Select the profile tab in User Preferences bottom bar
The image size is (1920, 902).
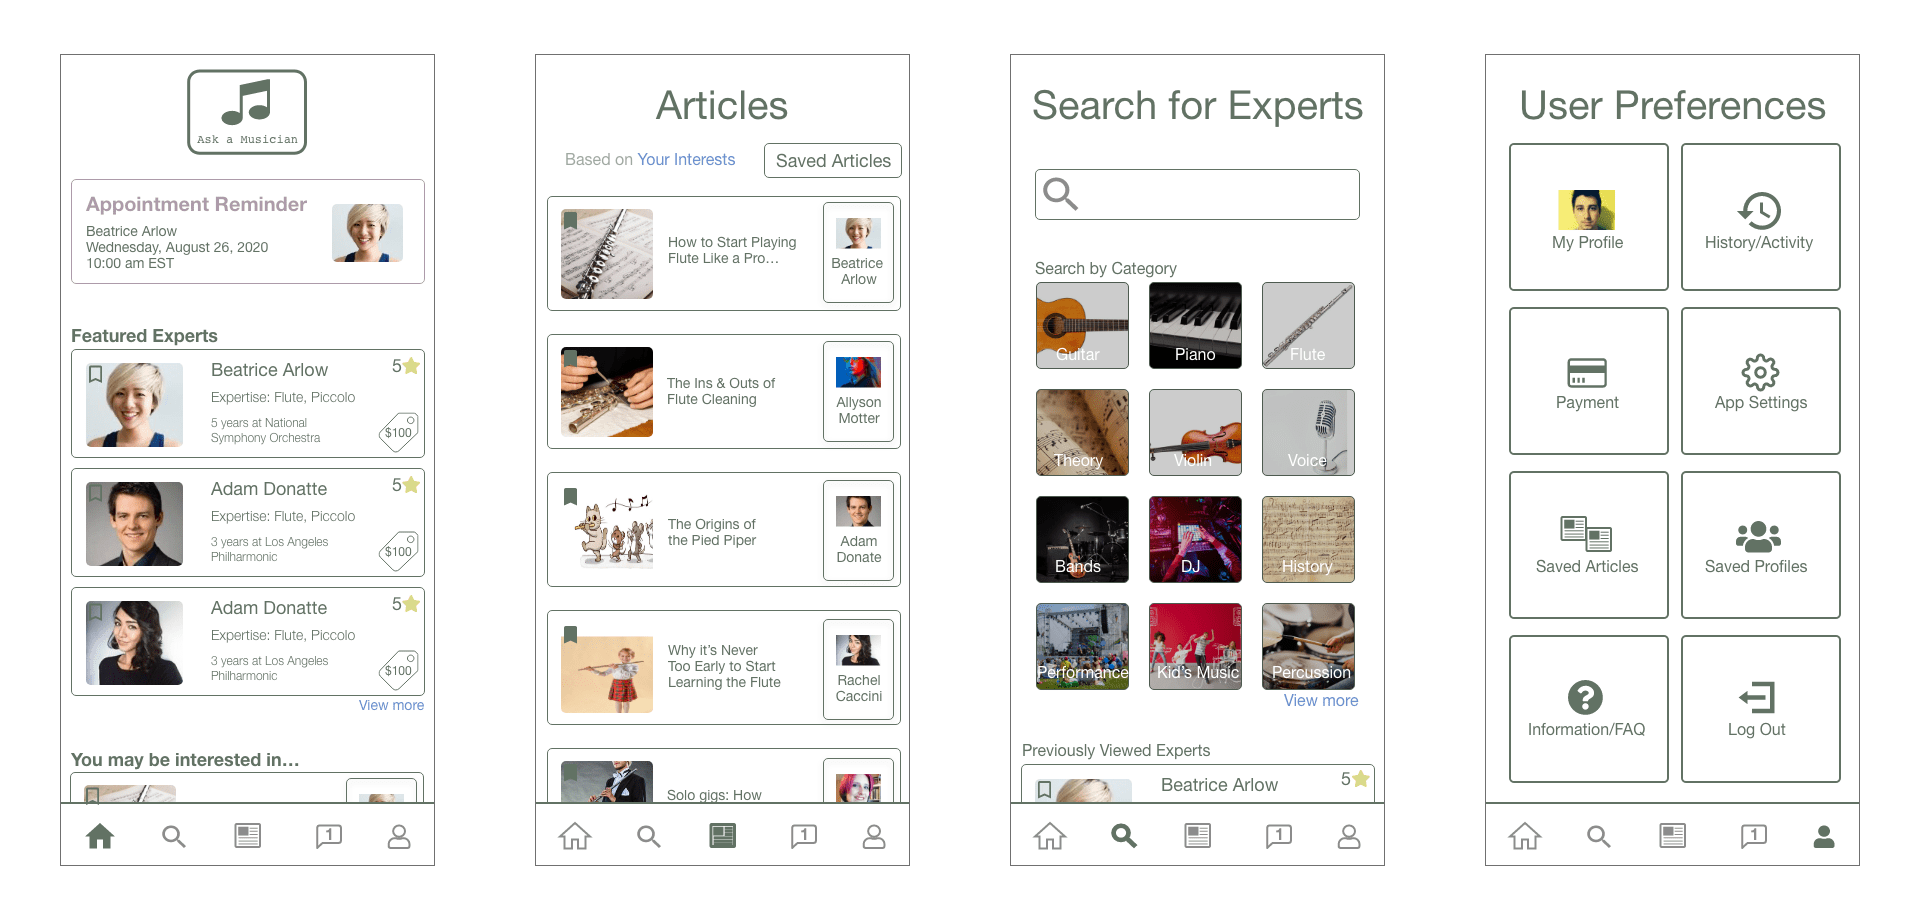[1824, 836]
